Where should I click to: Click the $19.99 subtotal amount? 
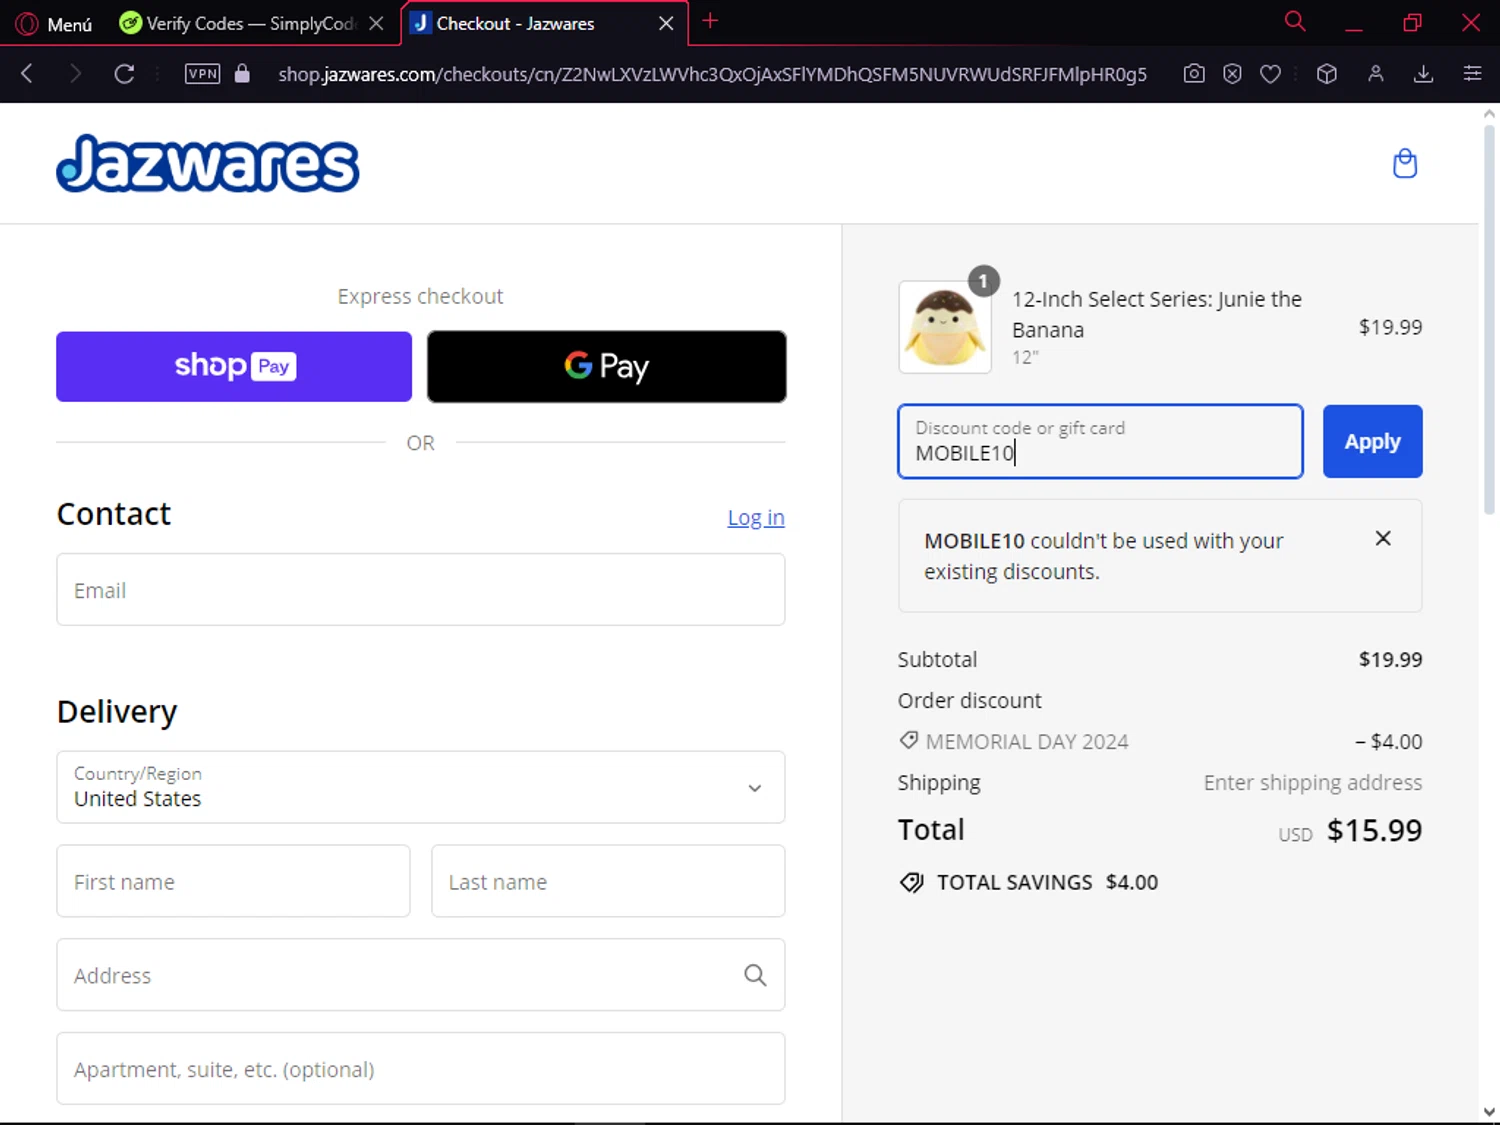pyautogui.click(x=1390, y=659)
